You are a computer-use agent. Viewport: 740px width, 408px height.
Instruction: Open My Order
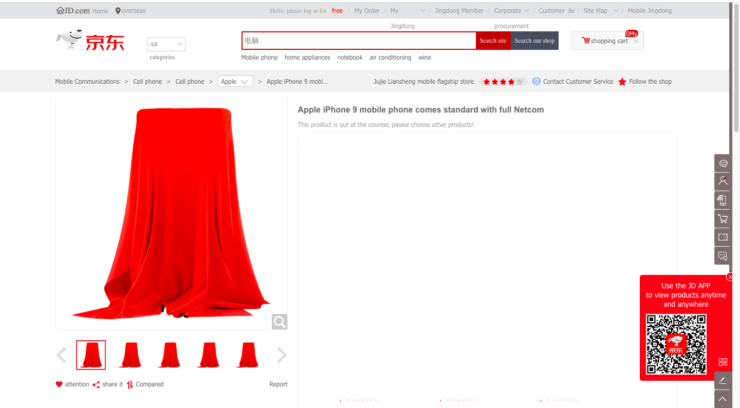pos(367,10)
